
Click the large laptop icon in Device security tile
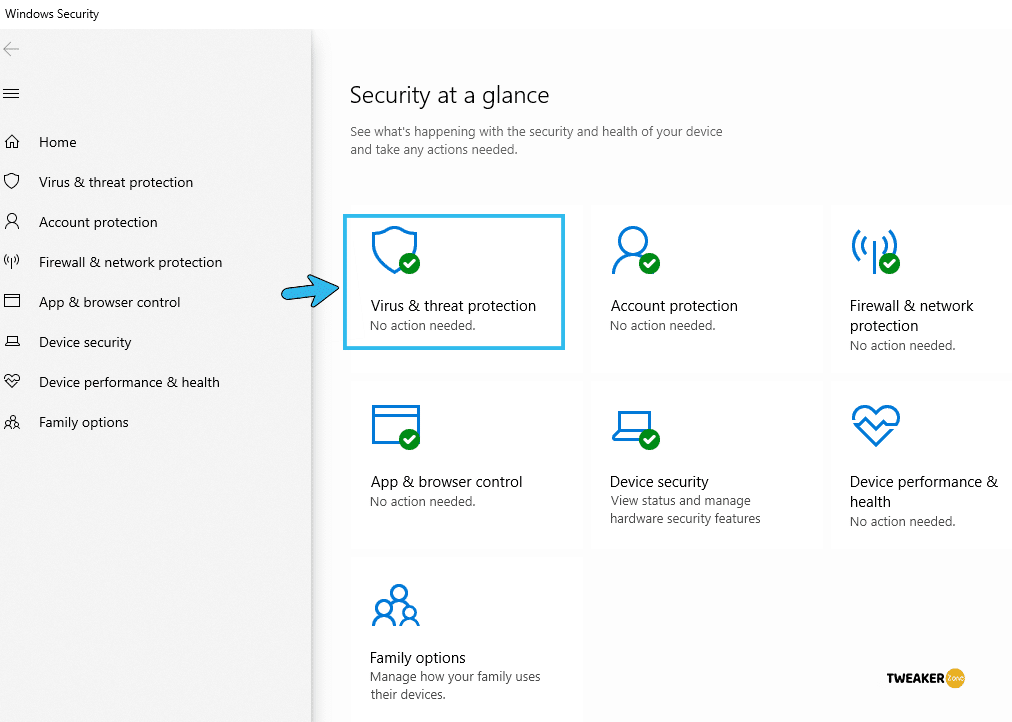click(x=635, y=429)
